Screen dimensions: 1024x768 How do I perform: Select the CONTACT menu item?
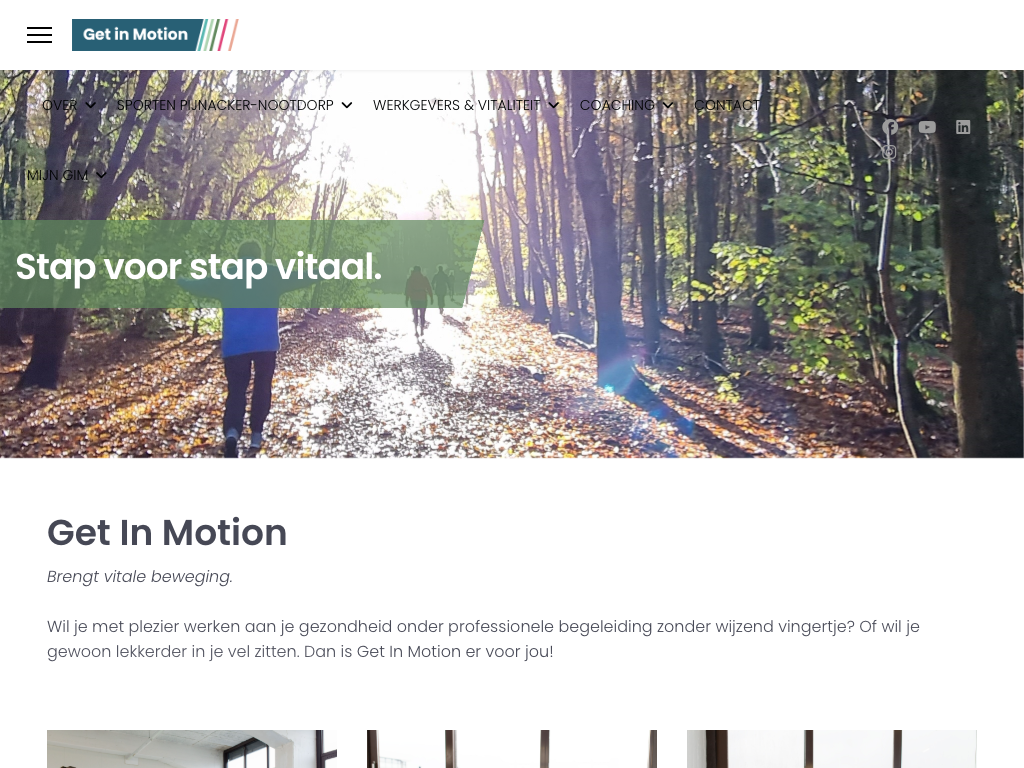click(x=727, y=105)
